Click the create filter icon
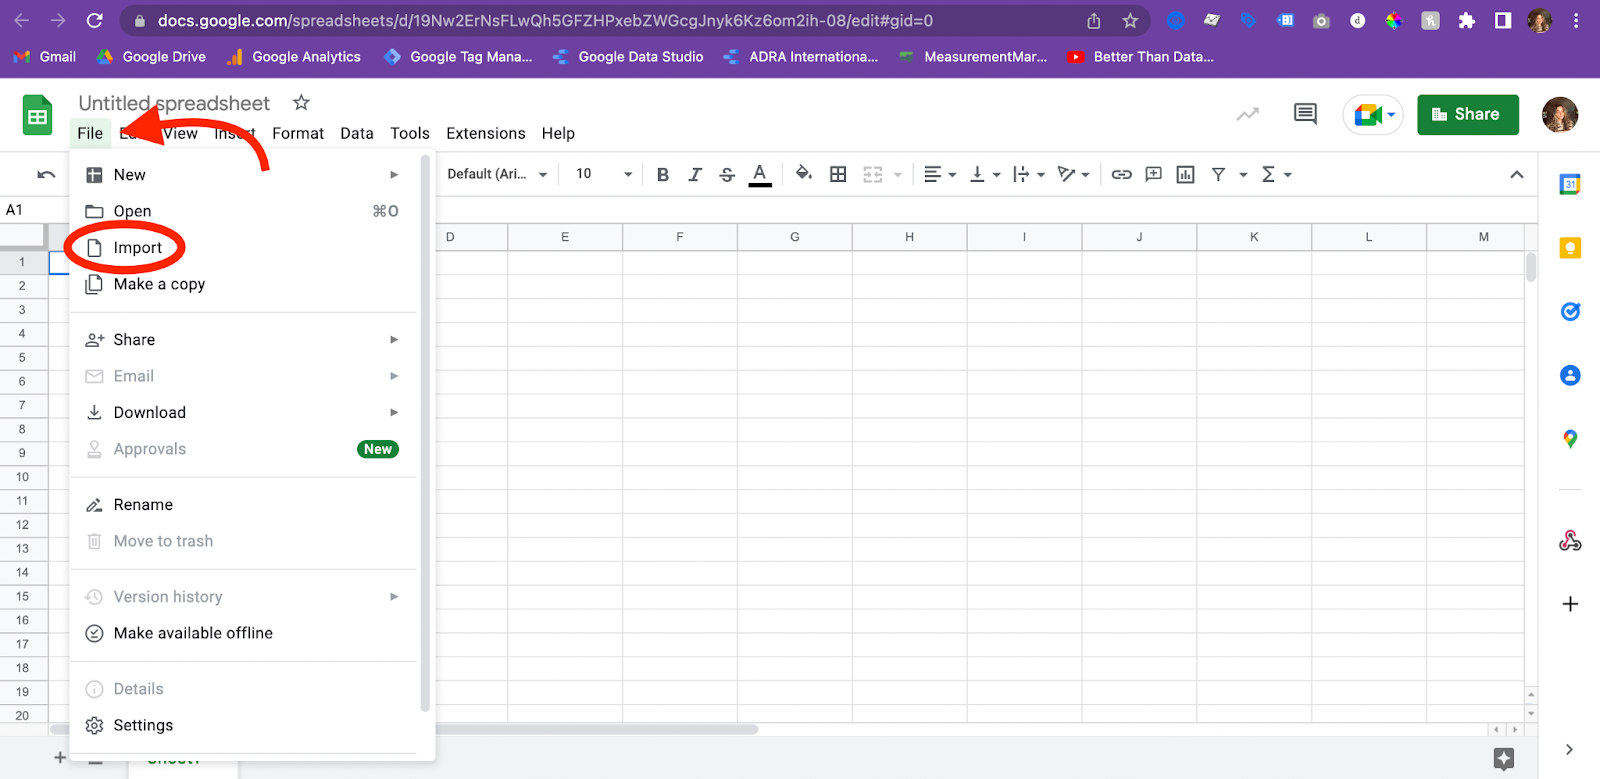 pos(1218,174)
